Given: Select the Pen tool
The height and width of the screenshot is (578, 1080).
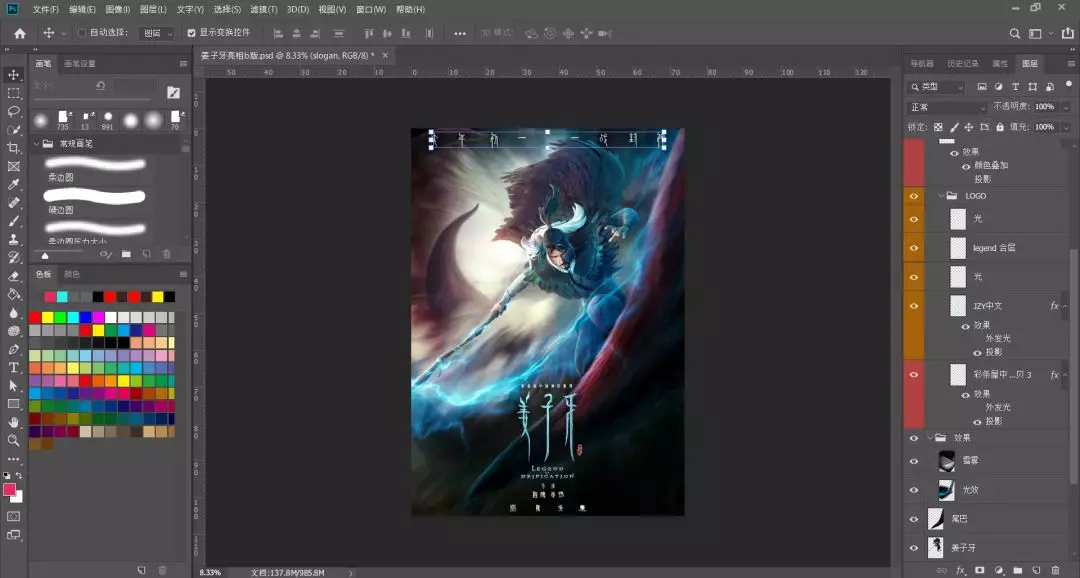Looking at the screenshot, I should [x=14, y=349].
